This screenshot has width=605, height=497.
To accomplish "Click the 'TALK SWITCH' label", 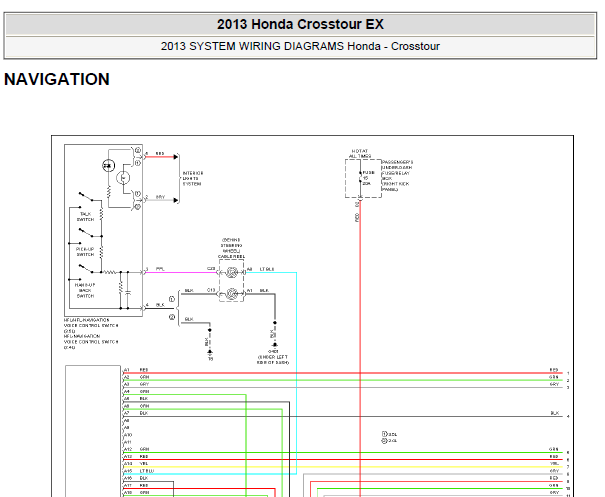I will pyautogui.click(x=85, y=216).
